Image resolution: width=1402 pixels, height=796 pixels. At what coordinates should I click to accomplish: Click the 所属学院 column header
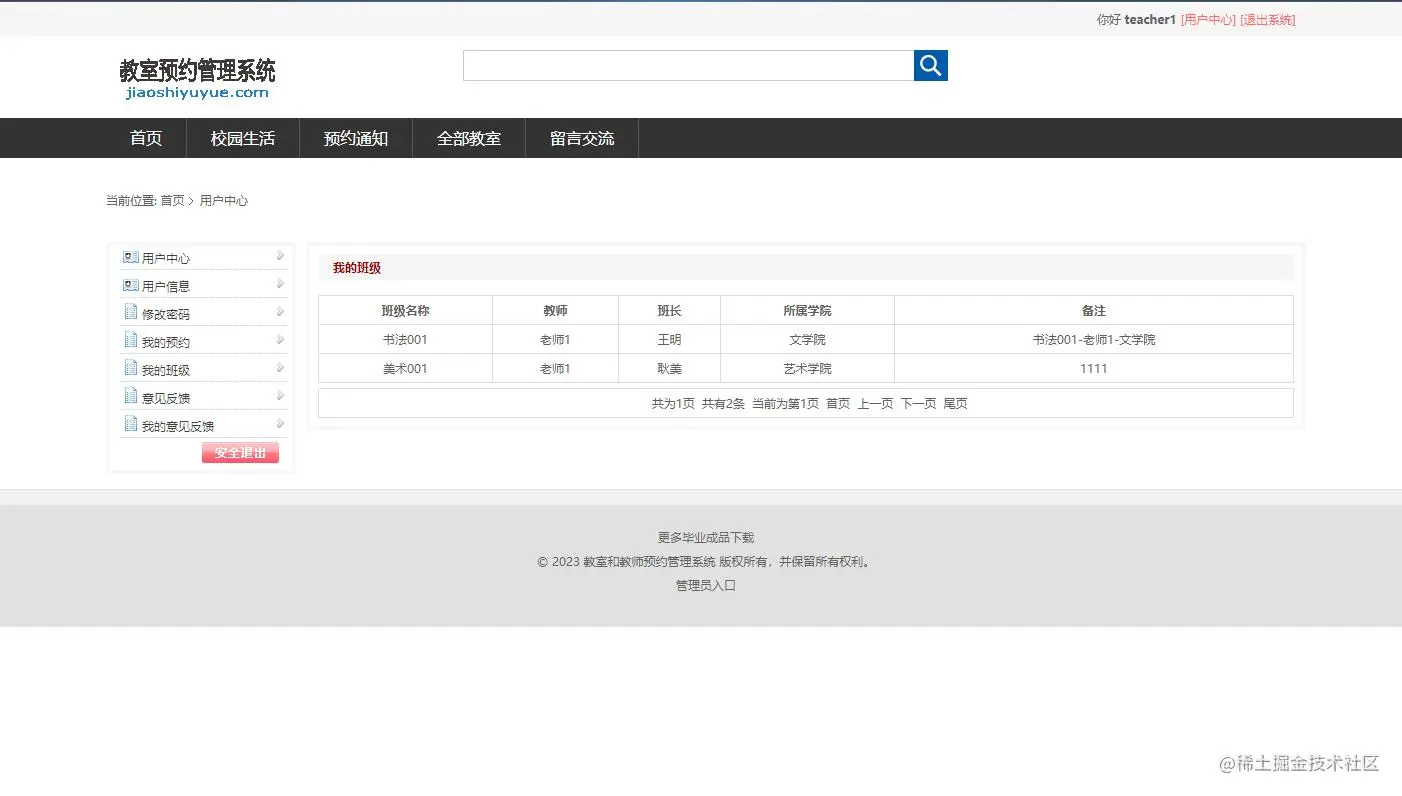pos(807,310)
